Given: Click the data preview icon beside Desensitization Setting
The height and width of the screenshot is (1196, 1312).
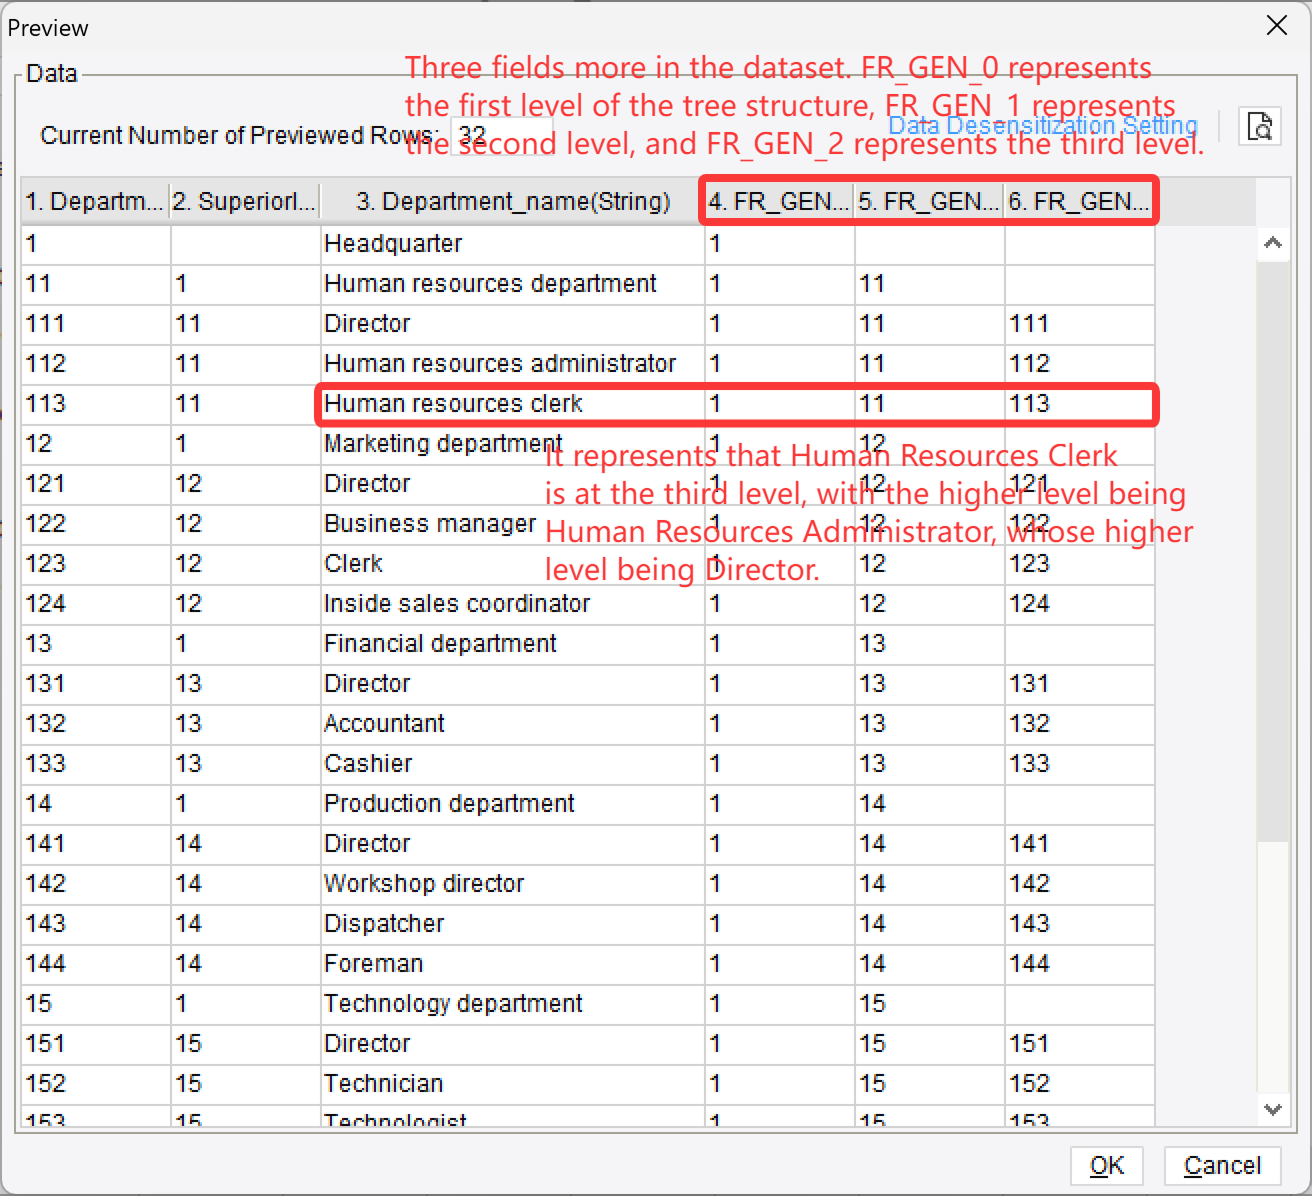Looking at the screenshot, I should [1260, 126].
